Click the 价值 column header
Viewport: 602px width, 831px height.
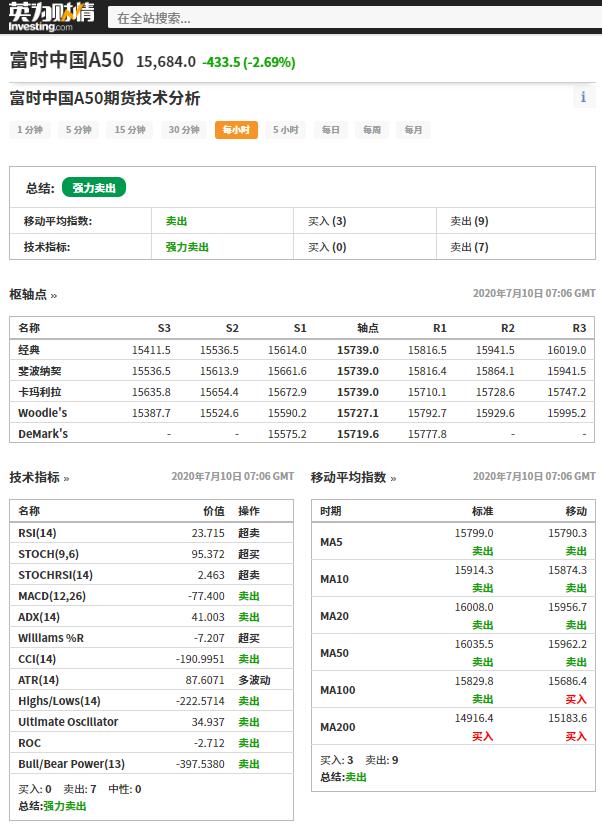[x=214, y=511]
